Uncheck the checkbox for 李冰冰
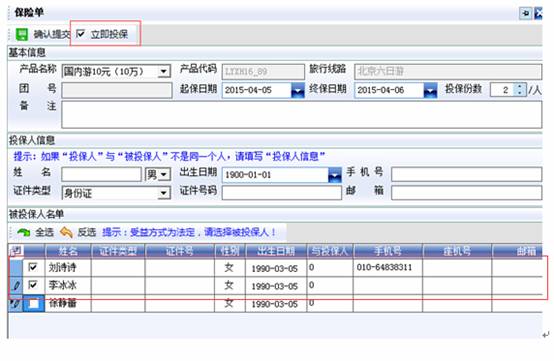 pyautogui.click(x=33, y=284)
